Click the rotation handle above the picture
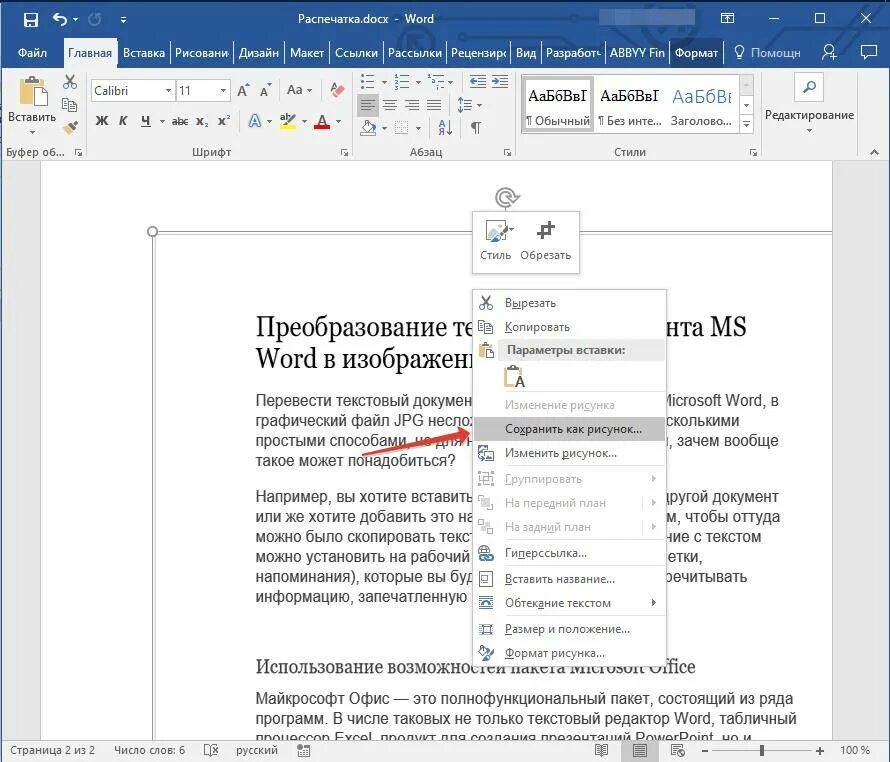 pos(507,198)
